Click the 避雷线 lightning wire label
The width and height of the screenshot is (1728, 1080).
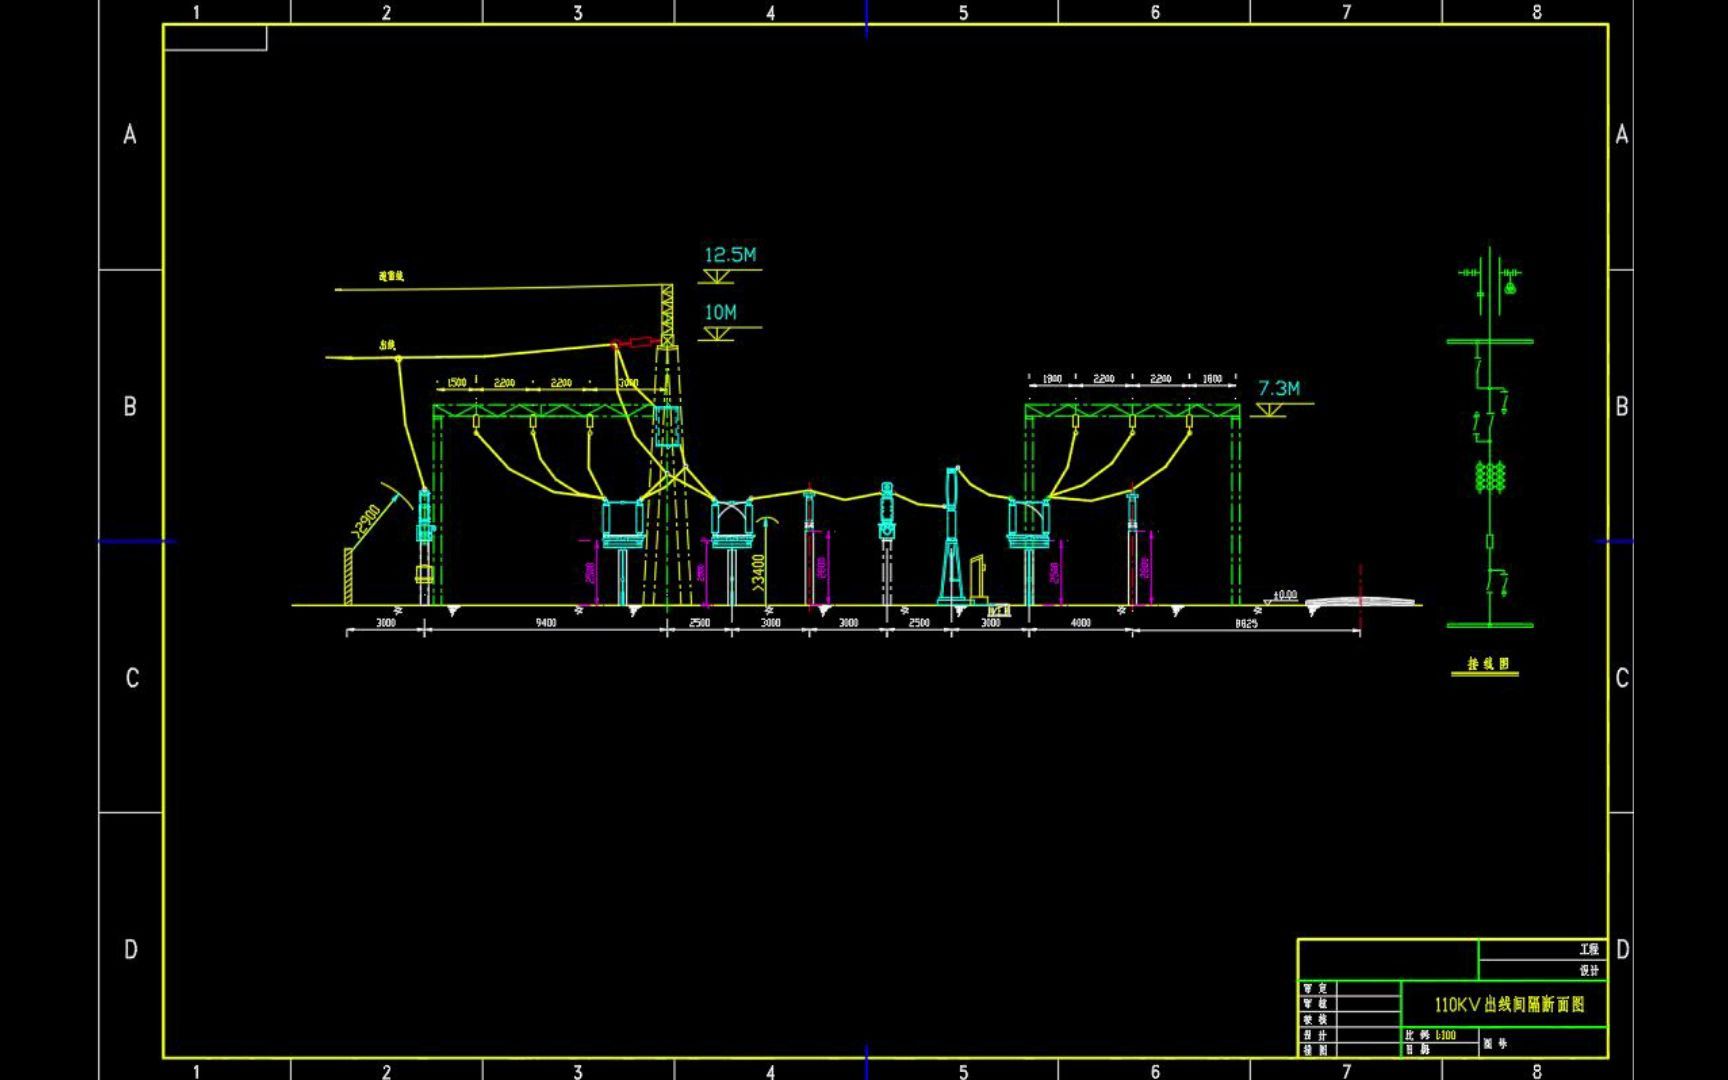(x=391, y=276)
